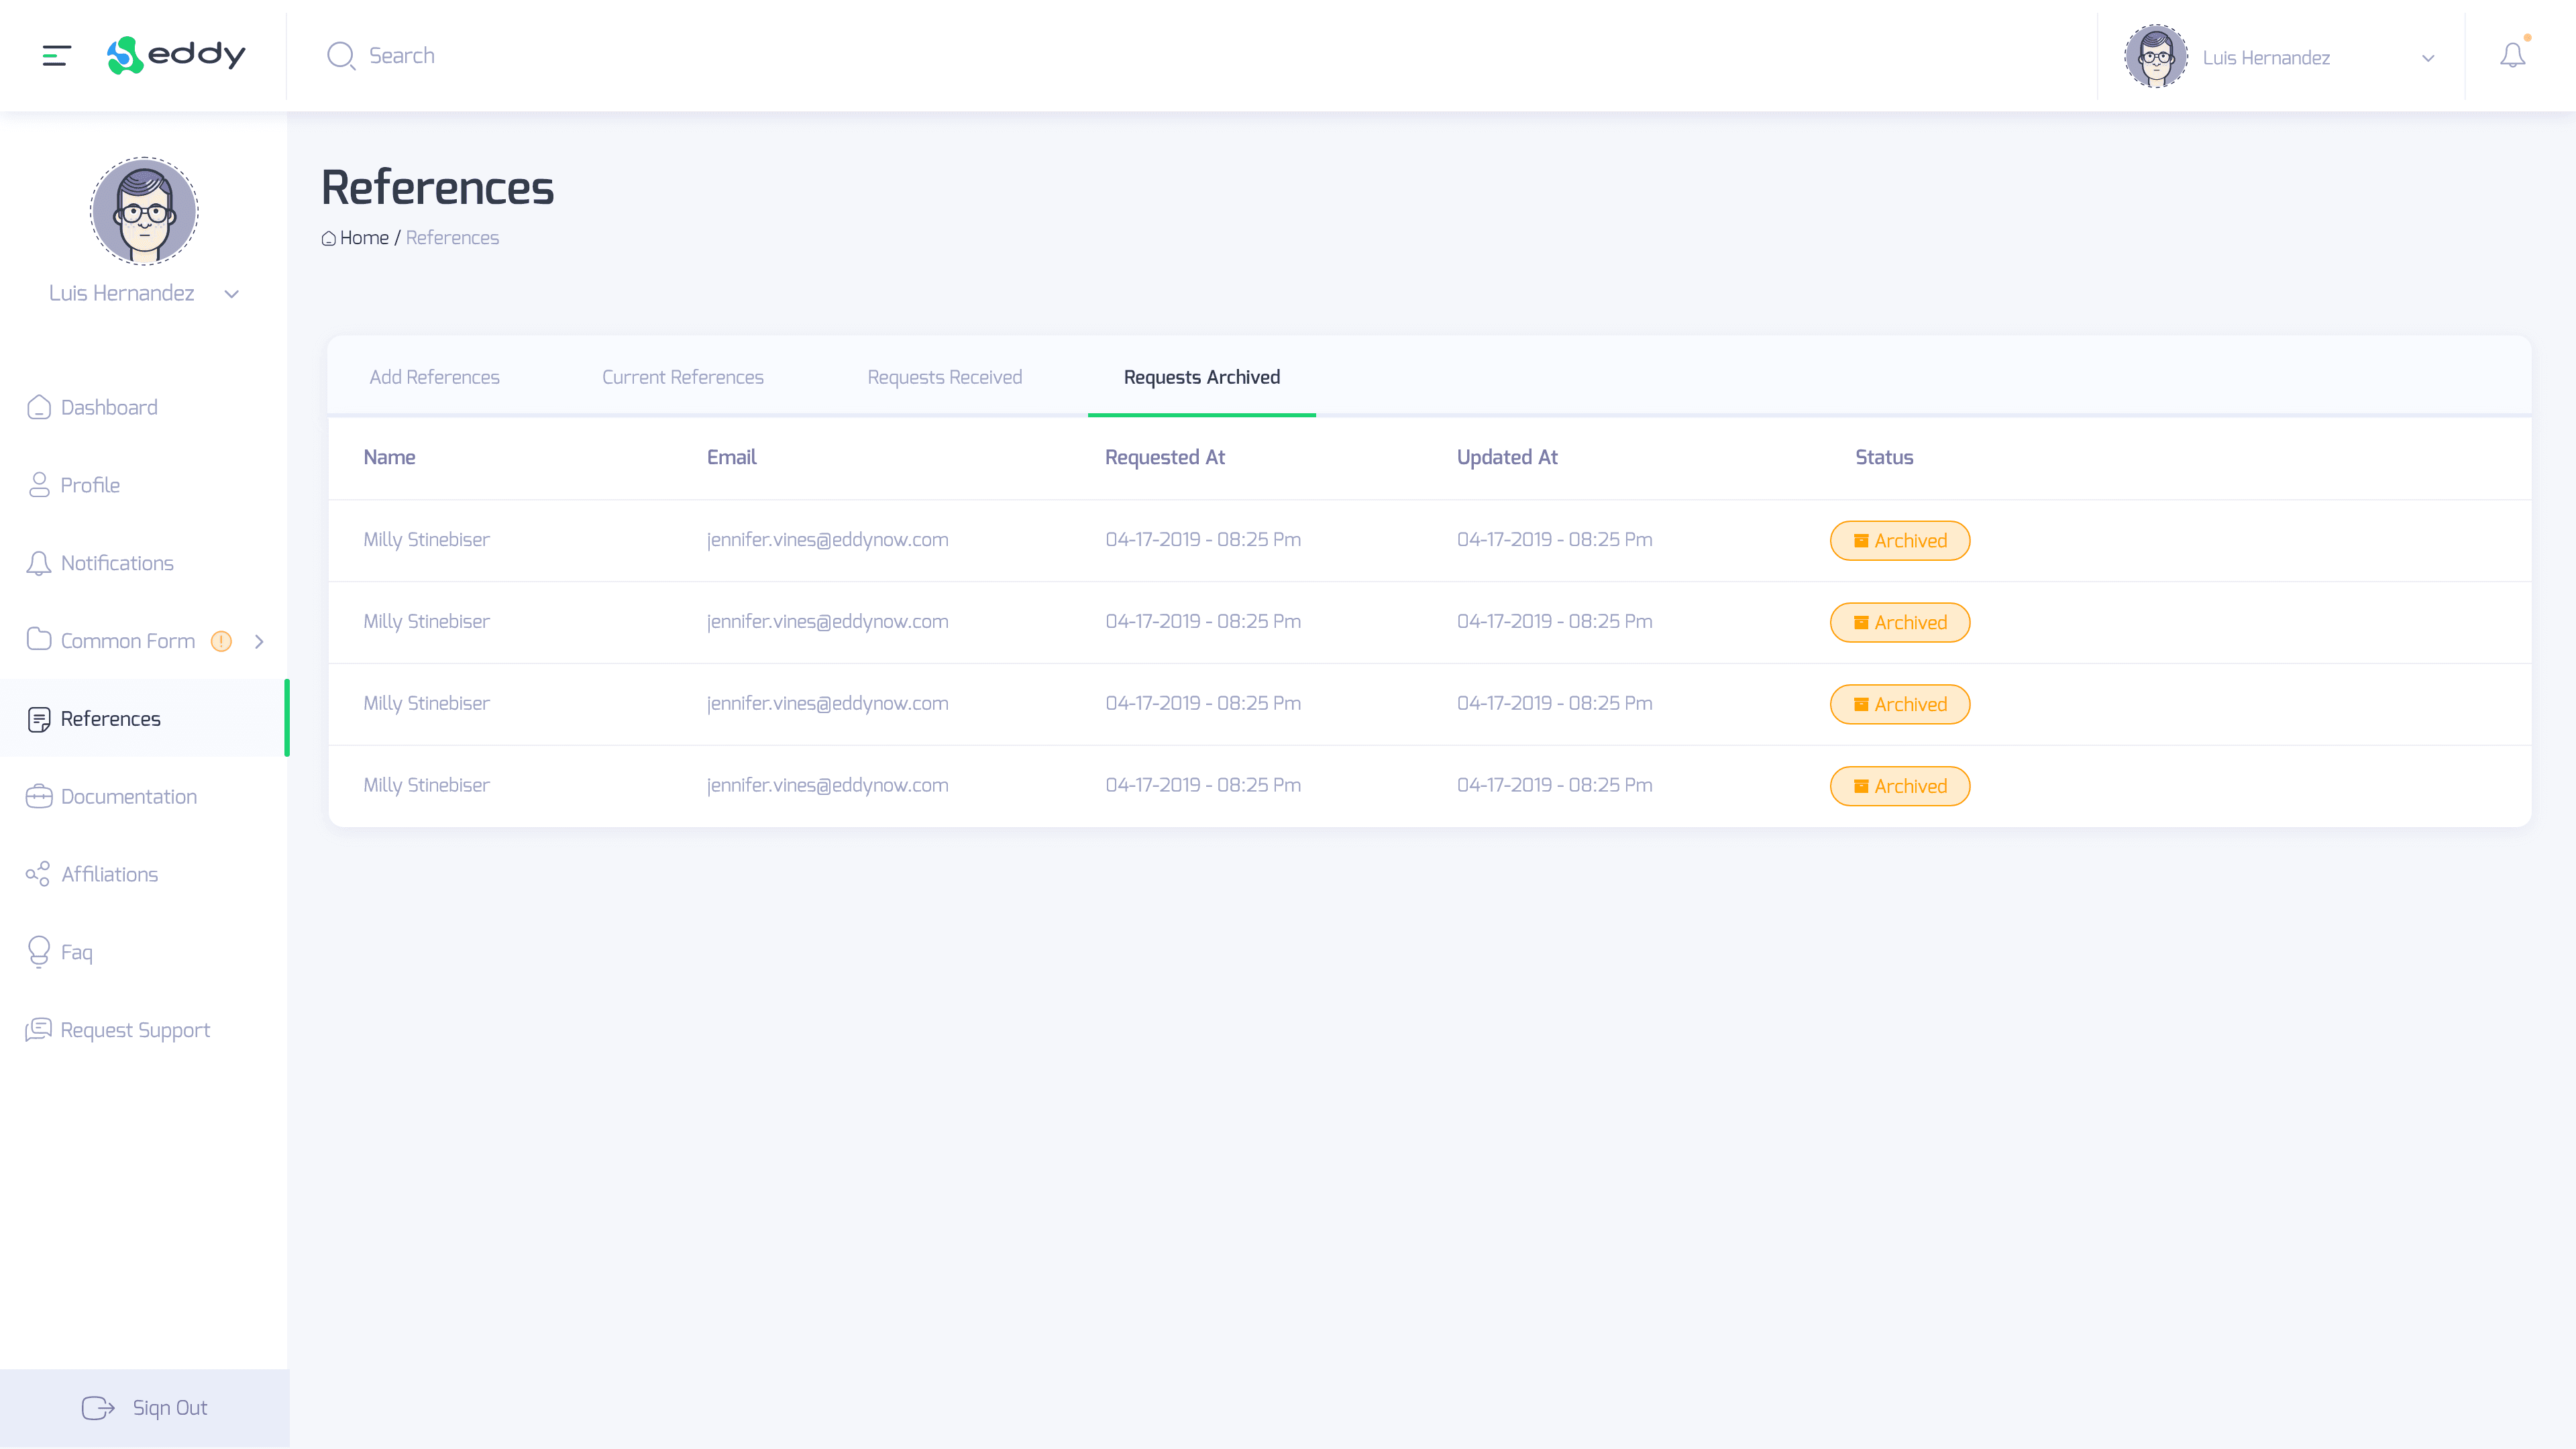Viewport: 2576px width, 1449px height.
Task: Click Milly Stinebiser in the fourth row
Action: coord(427,786)
